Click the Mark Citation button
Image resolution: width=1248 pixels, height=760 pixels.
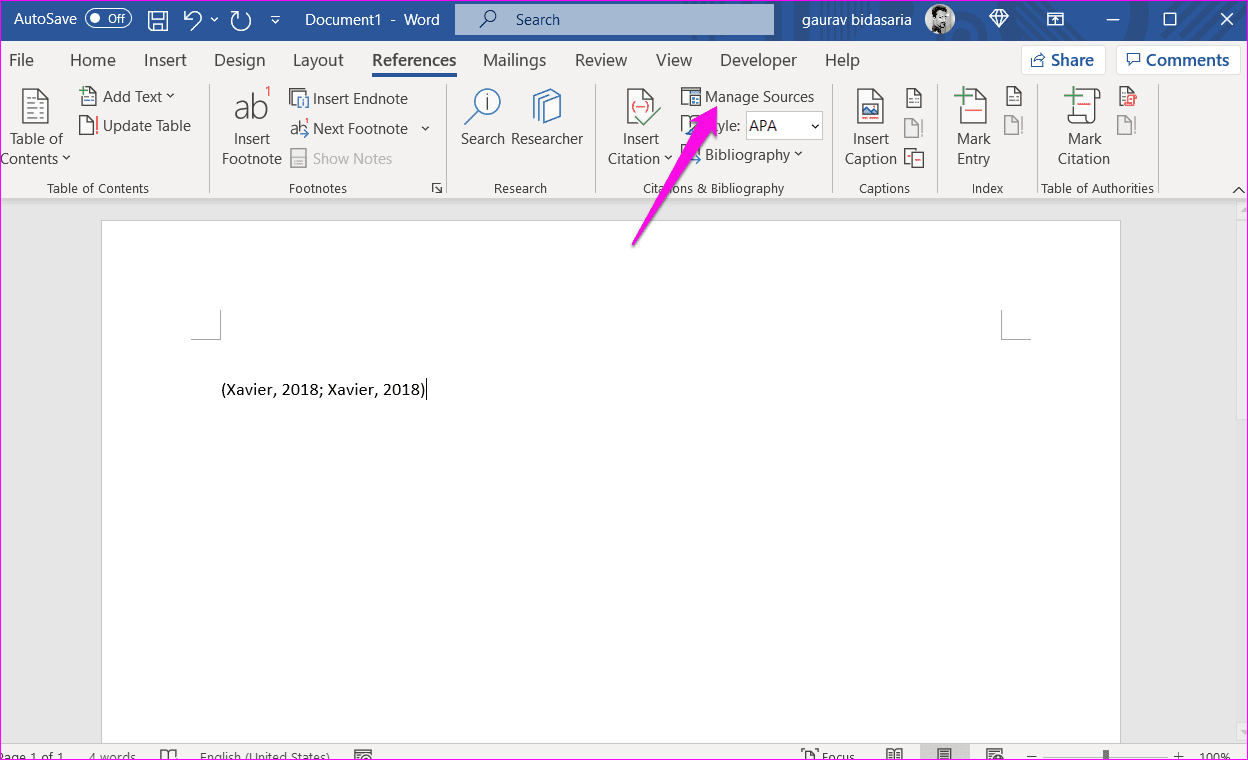pyautogui.click(x=1084, y=127)
